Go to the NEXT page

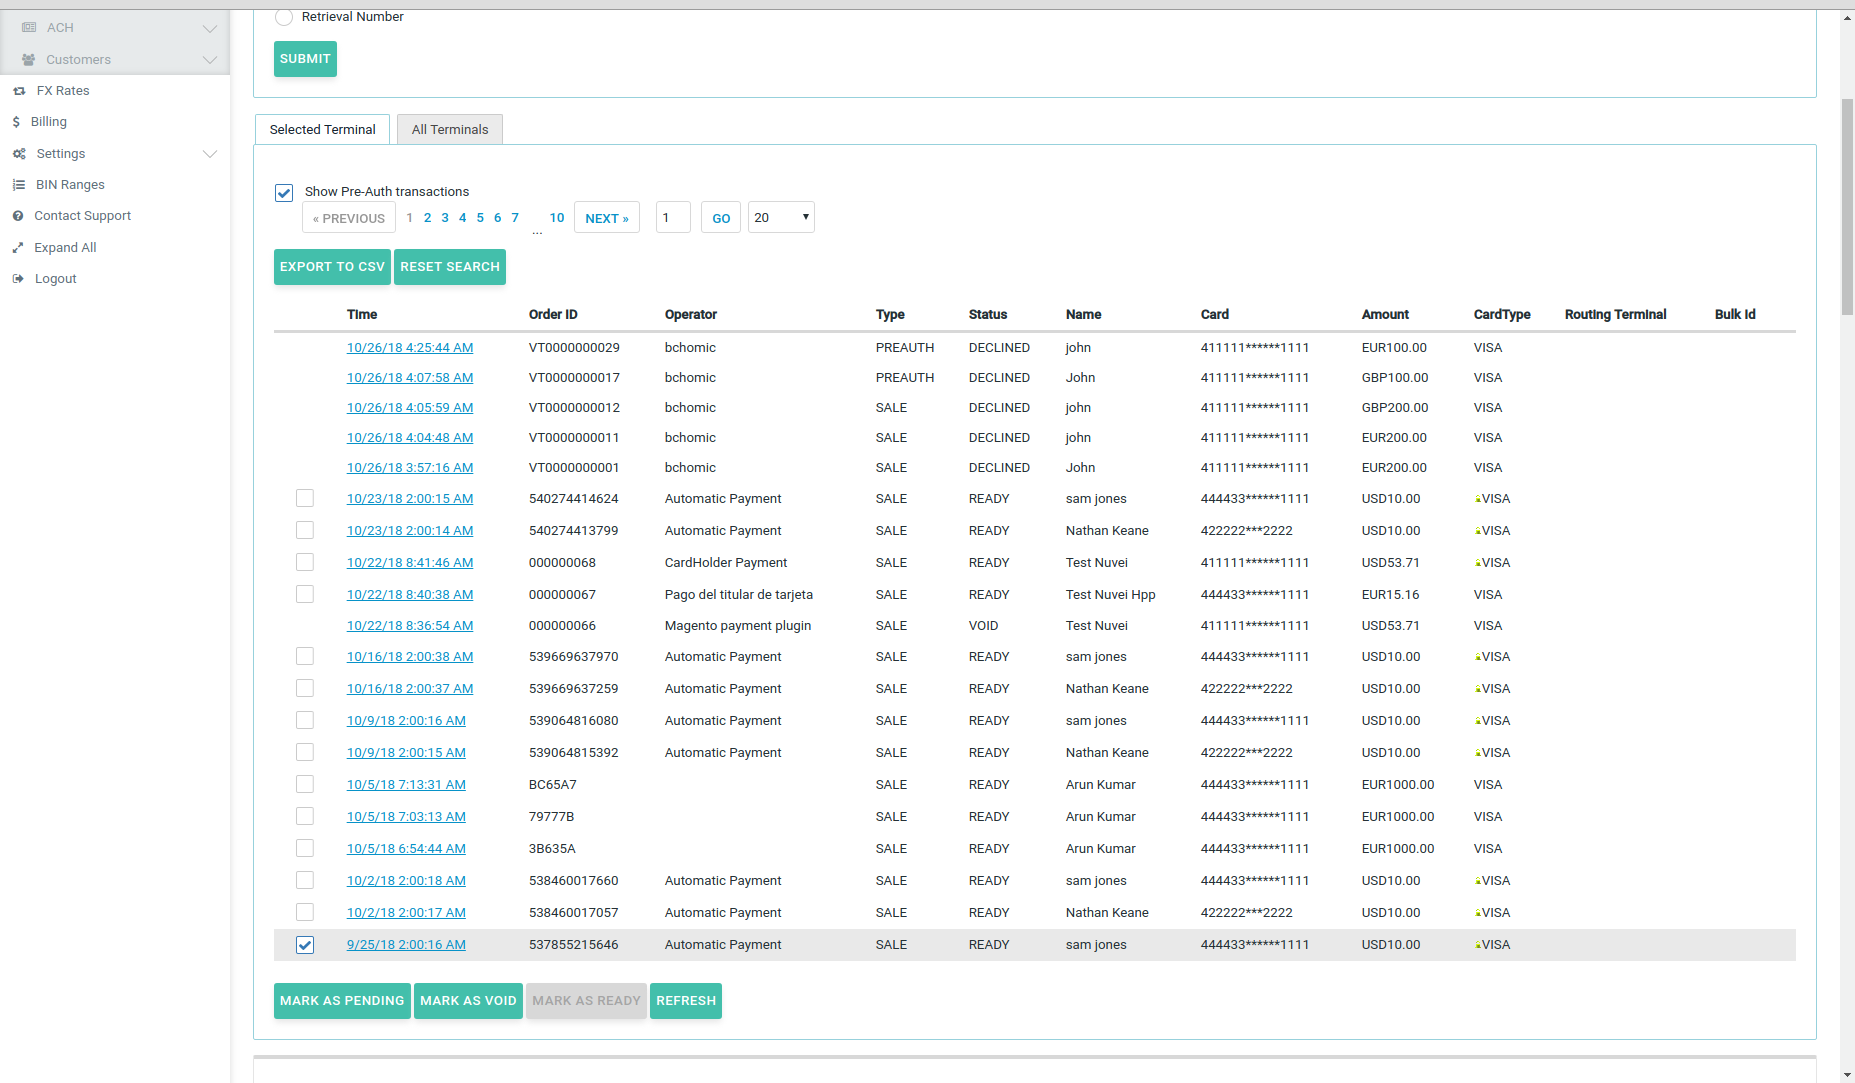[x=607, y=218]
